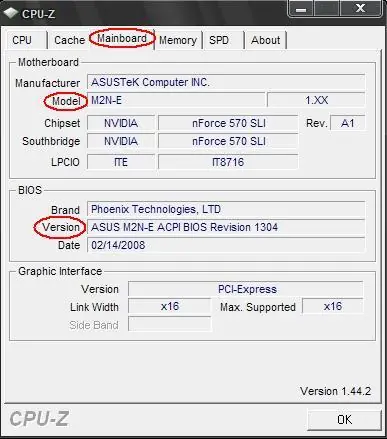The width and height of the screenshot is (387, 439).
Task: Click the Model label
Action: (66, 101)
